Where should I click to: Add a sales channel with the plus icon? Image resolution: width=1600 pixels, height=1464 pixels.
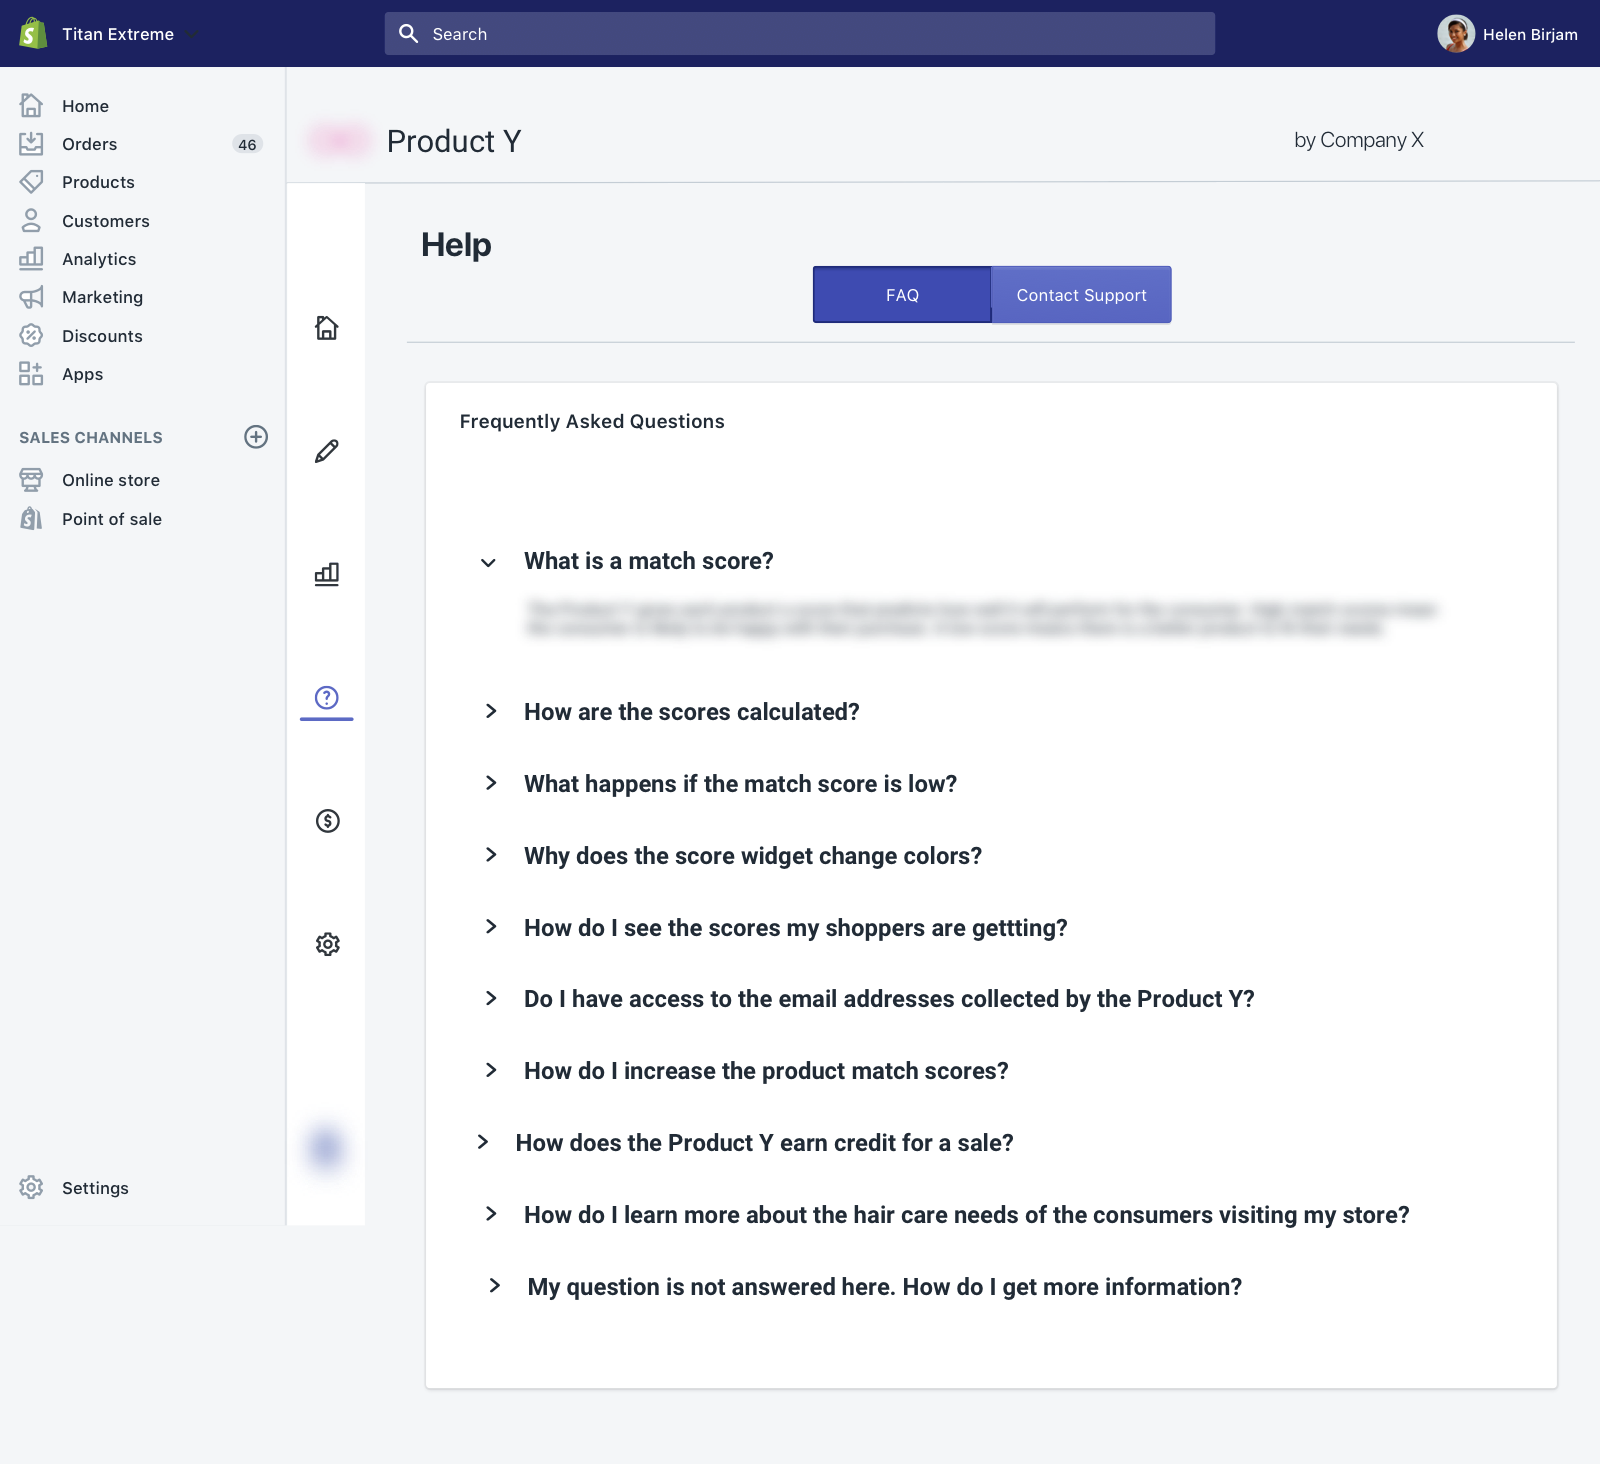(256, 437)
